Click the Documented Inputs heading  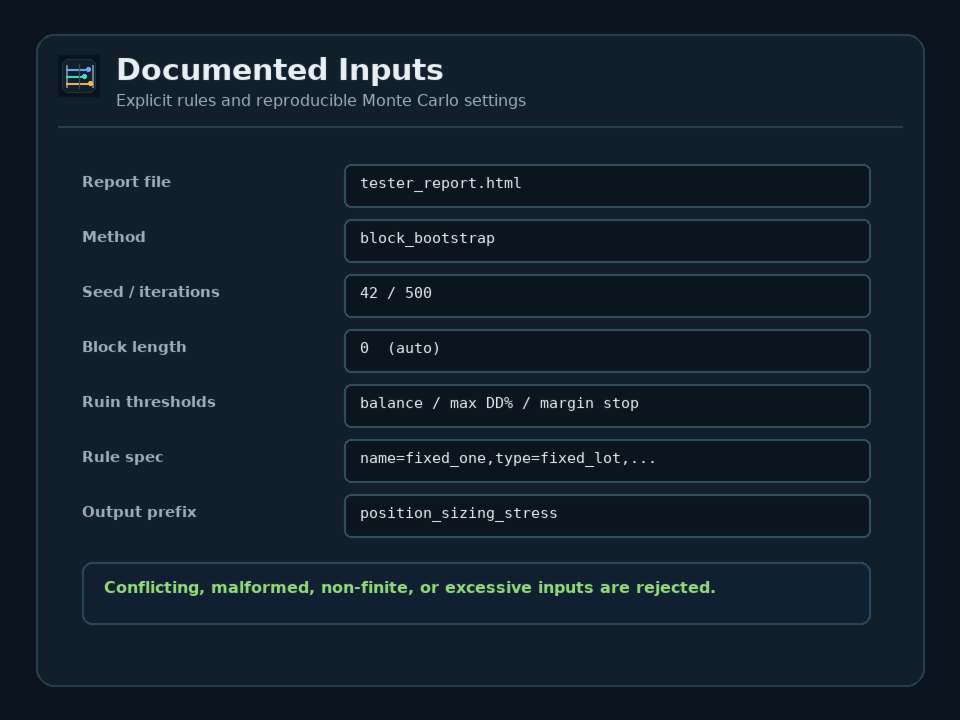[x=280, y=69]
